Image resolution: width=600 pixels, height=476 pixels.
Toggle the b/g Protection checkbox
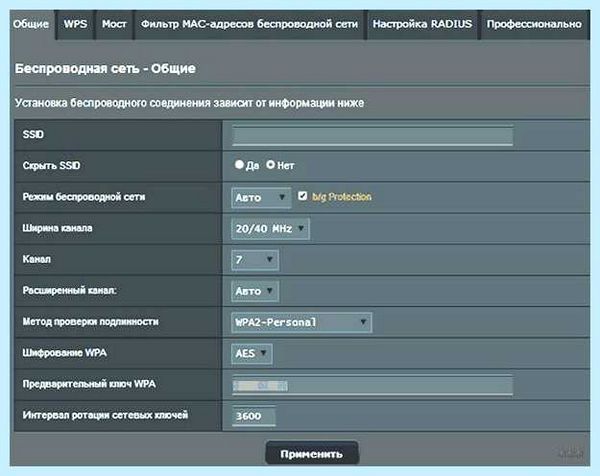pyautogui.click(x=302, y=196)
